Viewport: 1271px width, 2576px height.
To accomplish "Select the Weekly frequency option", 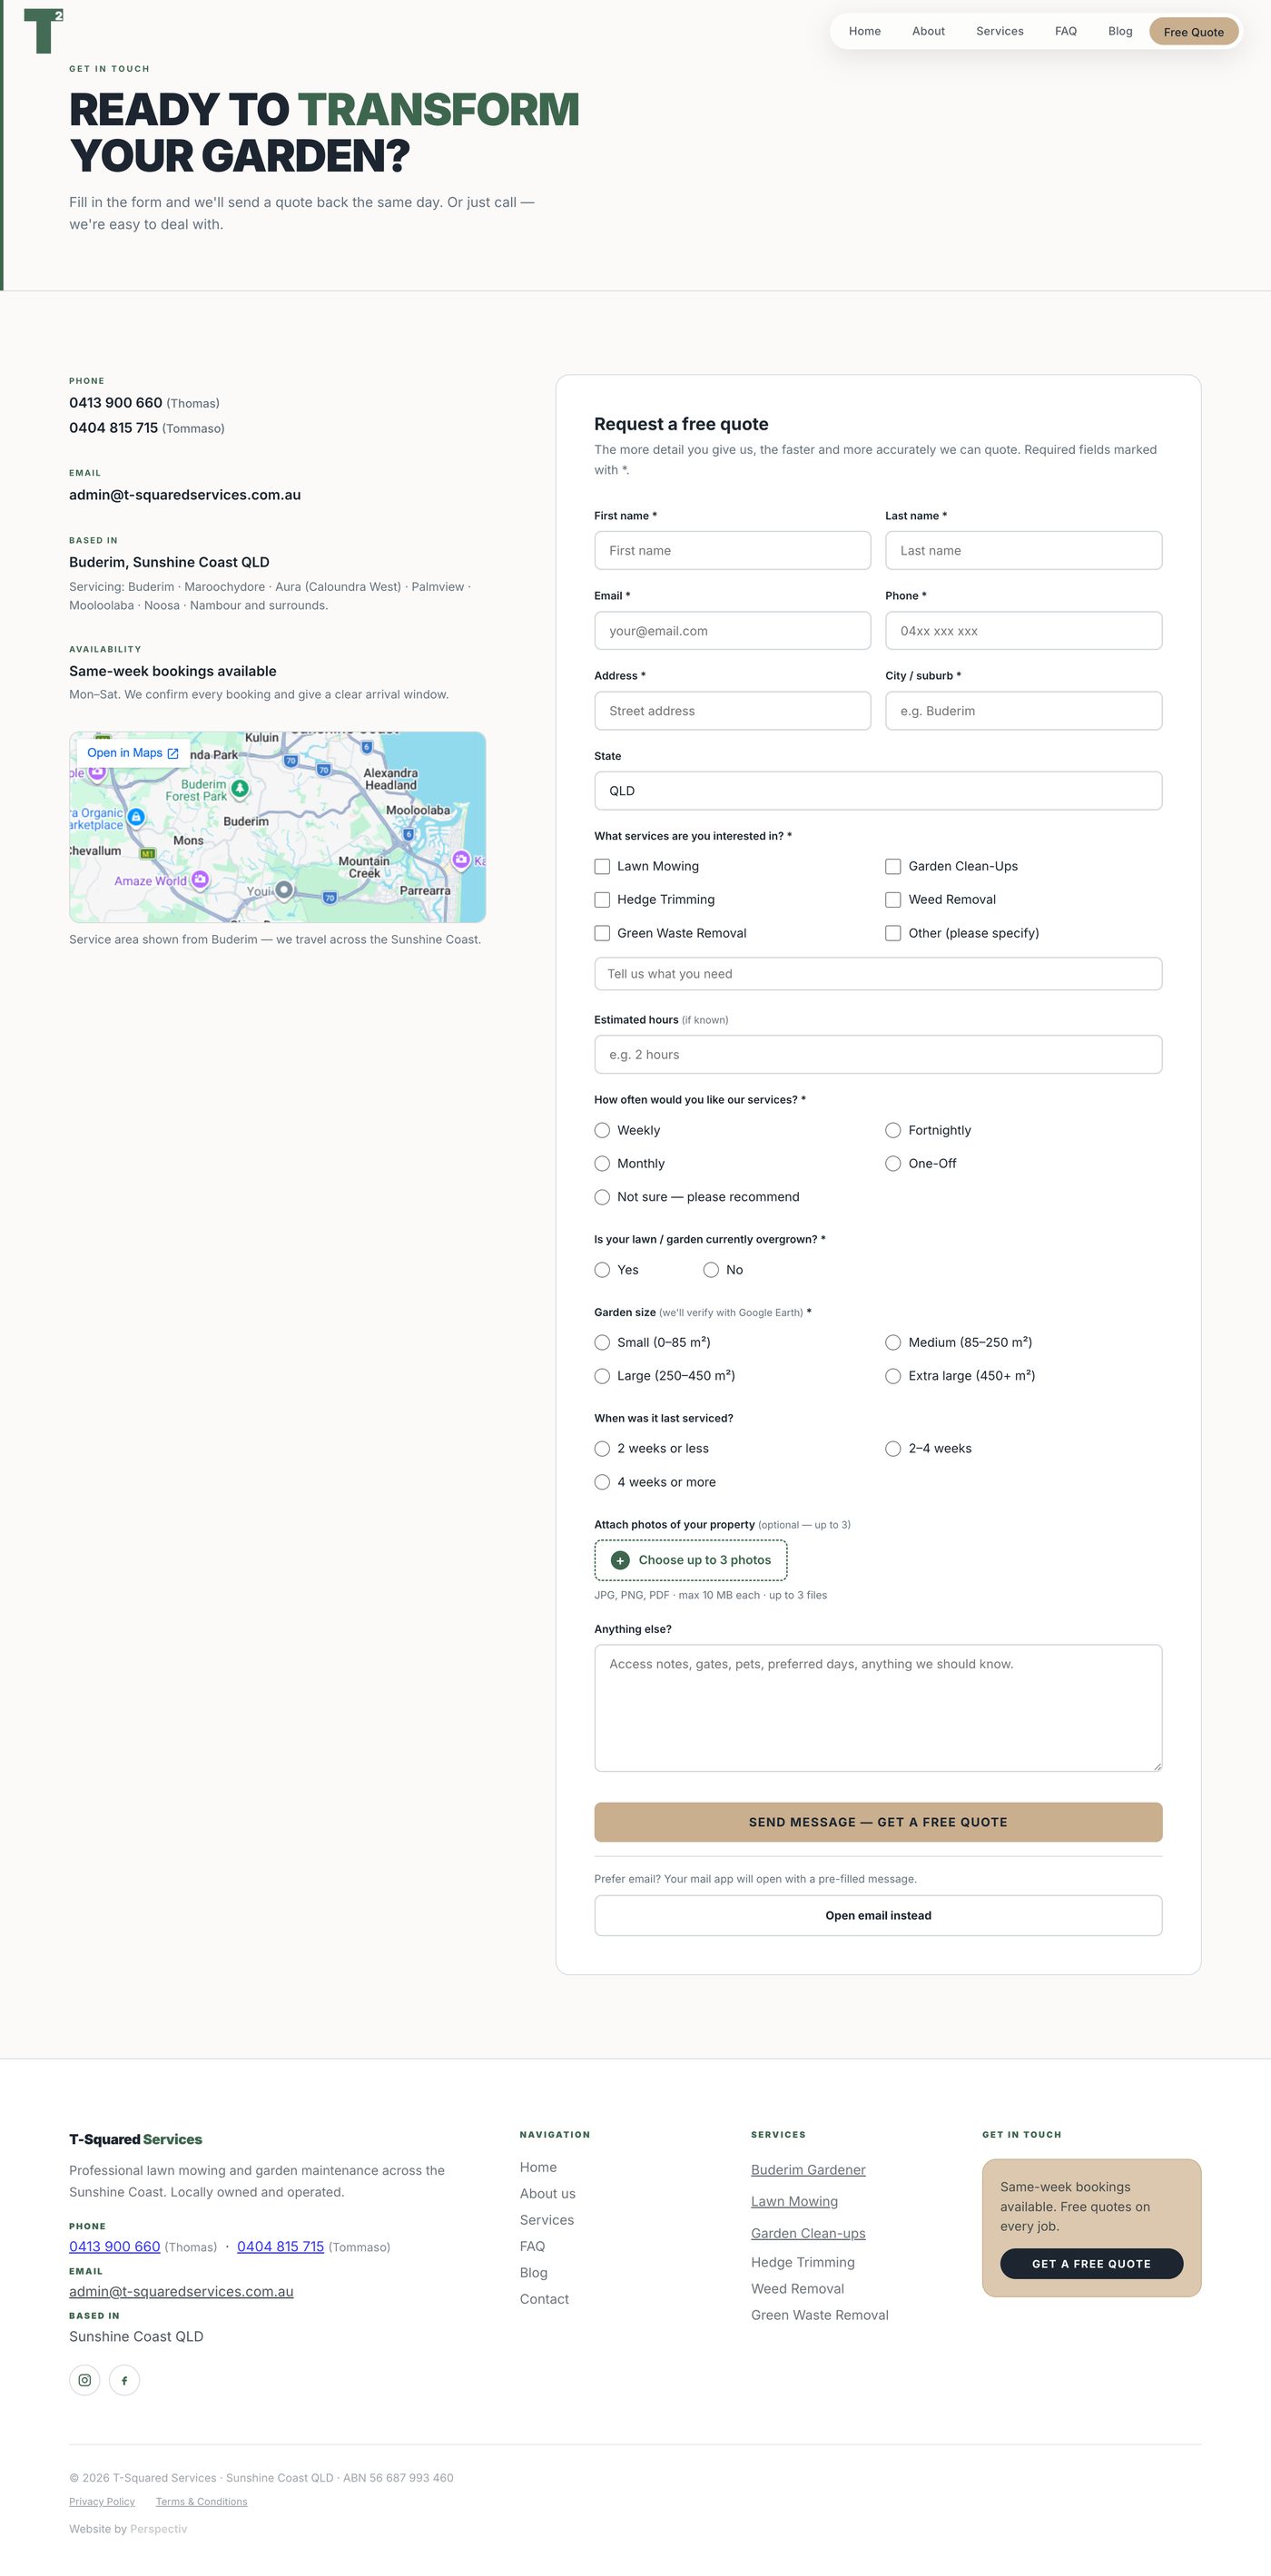I will [x=602, y=1130].
